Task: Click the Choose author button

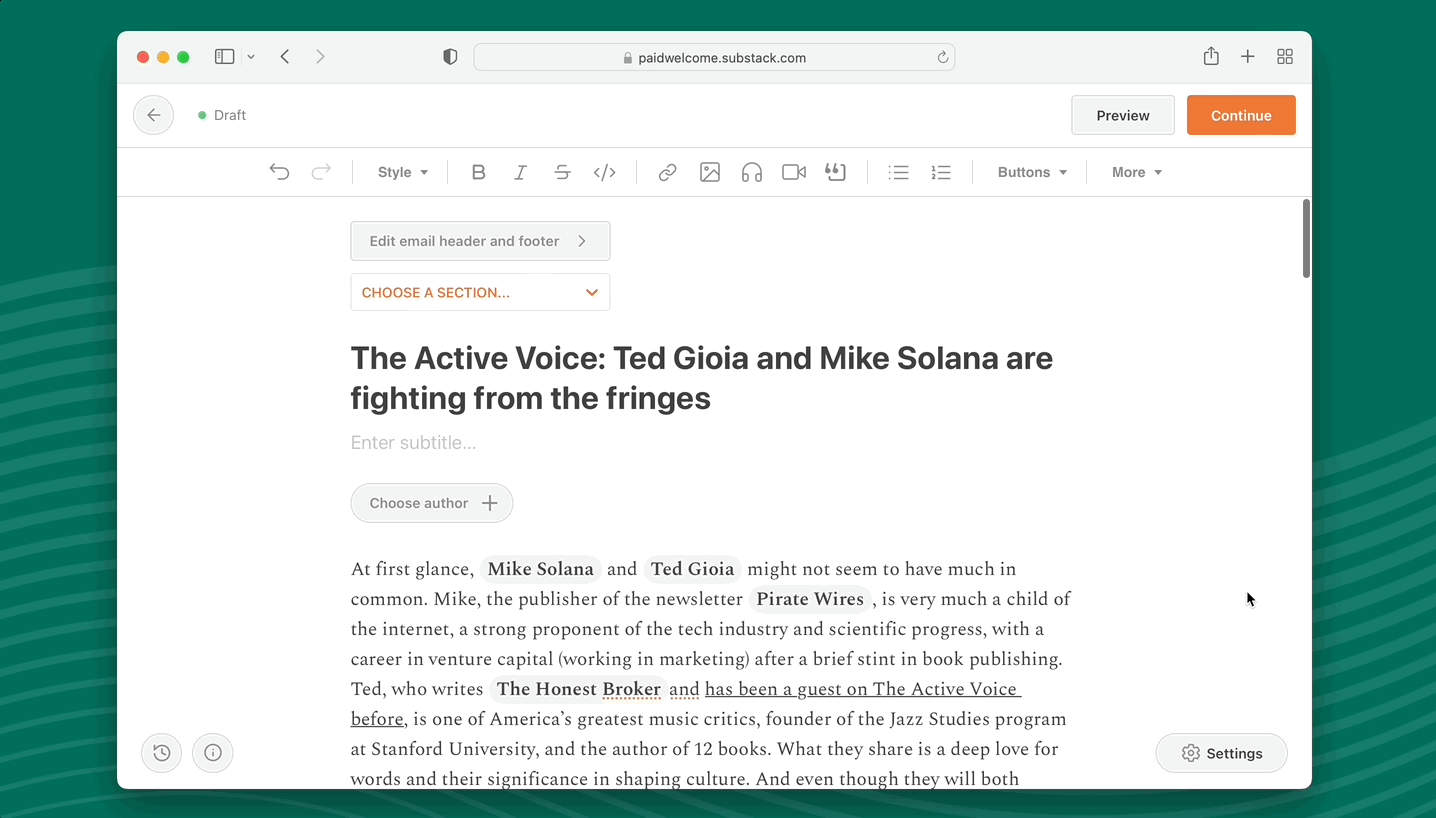Action: tap(432, 503)
